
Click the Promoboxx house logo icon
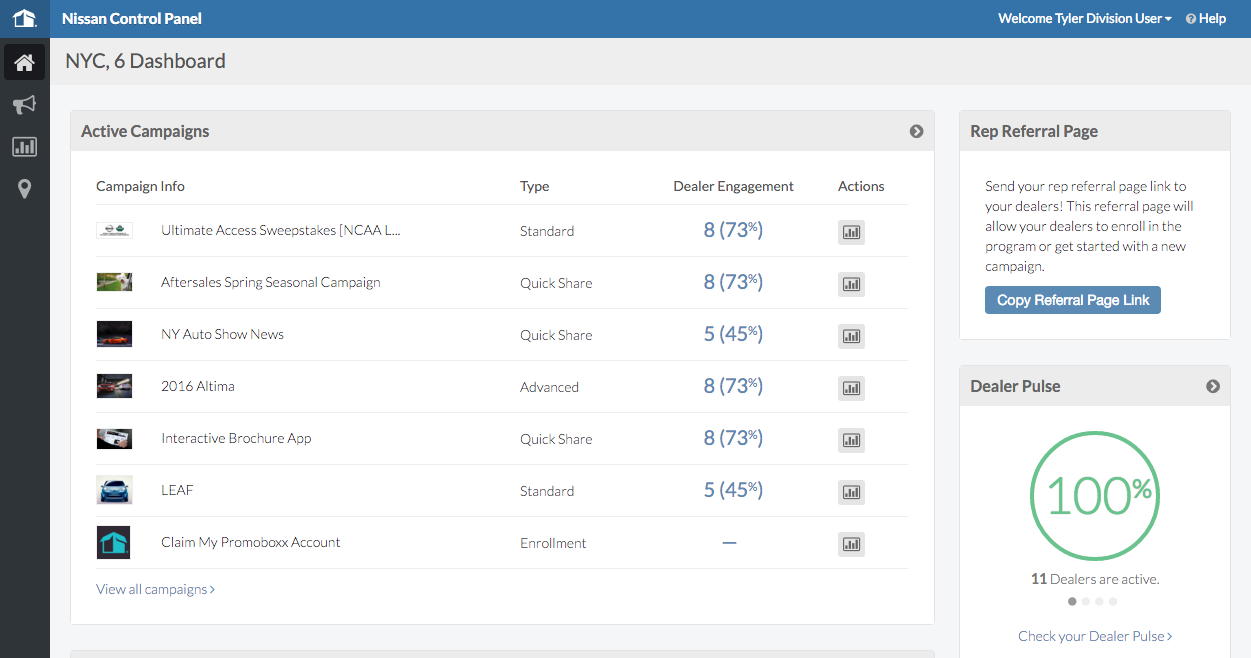pyautogui.click(x=24, y=18)
